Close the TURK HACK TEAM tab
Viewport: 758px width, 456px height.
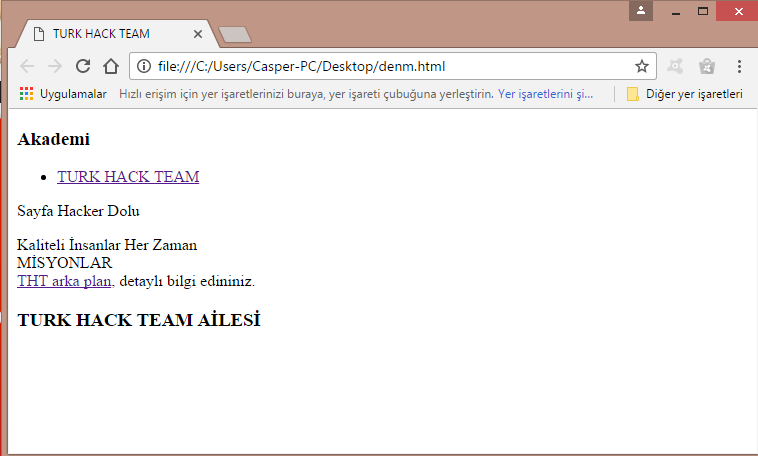(198, 34)
